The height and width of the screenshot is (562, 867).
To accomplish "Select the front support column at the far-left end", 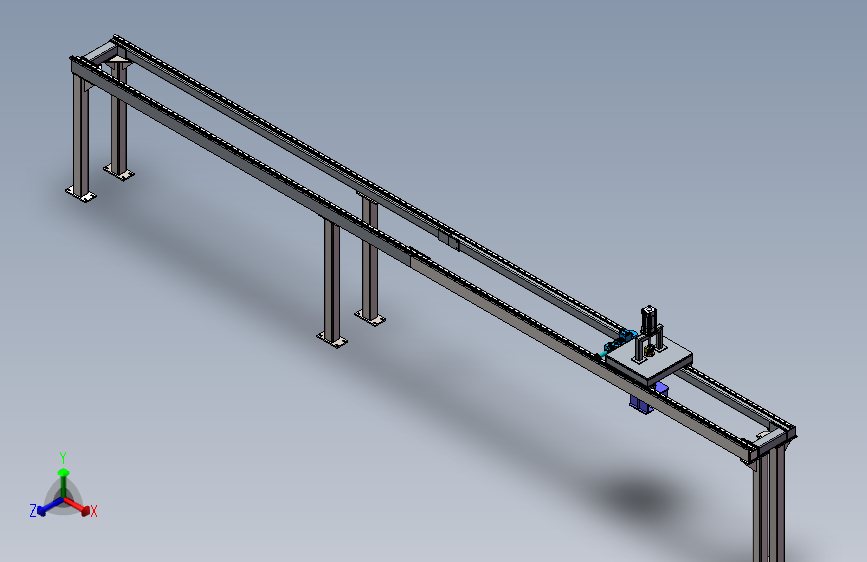I will [x=81, y=135].
